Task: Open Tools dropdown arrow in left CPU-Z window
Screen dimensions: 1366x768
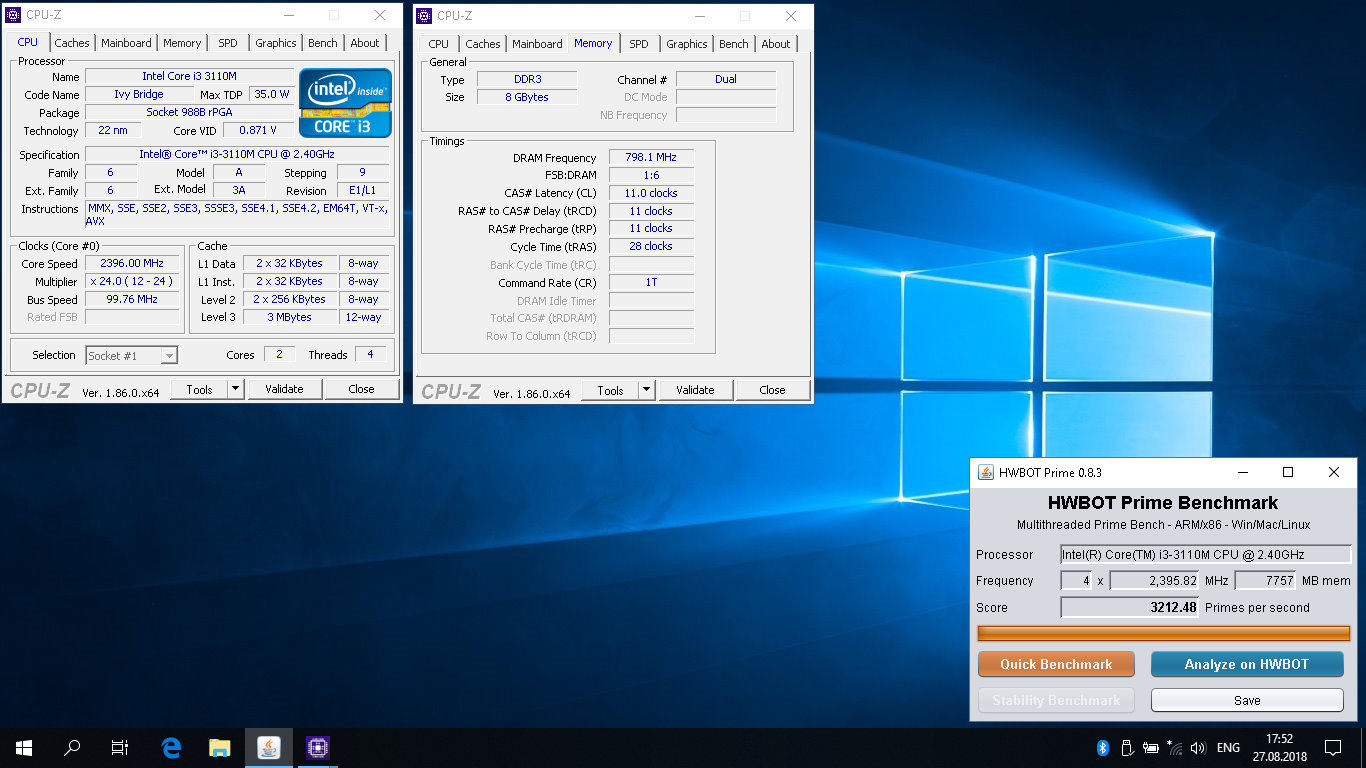Action: (x=235, y=389)
